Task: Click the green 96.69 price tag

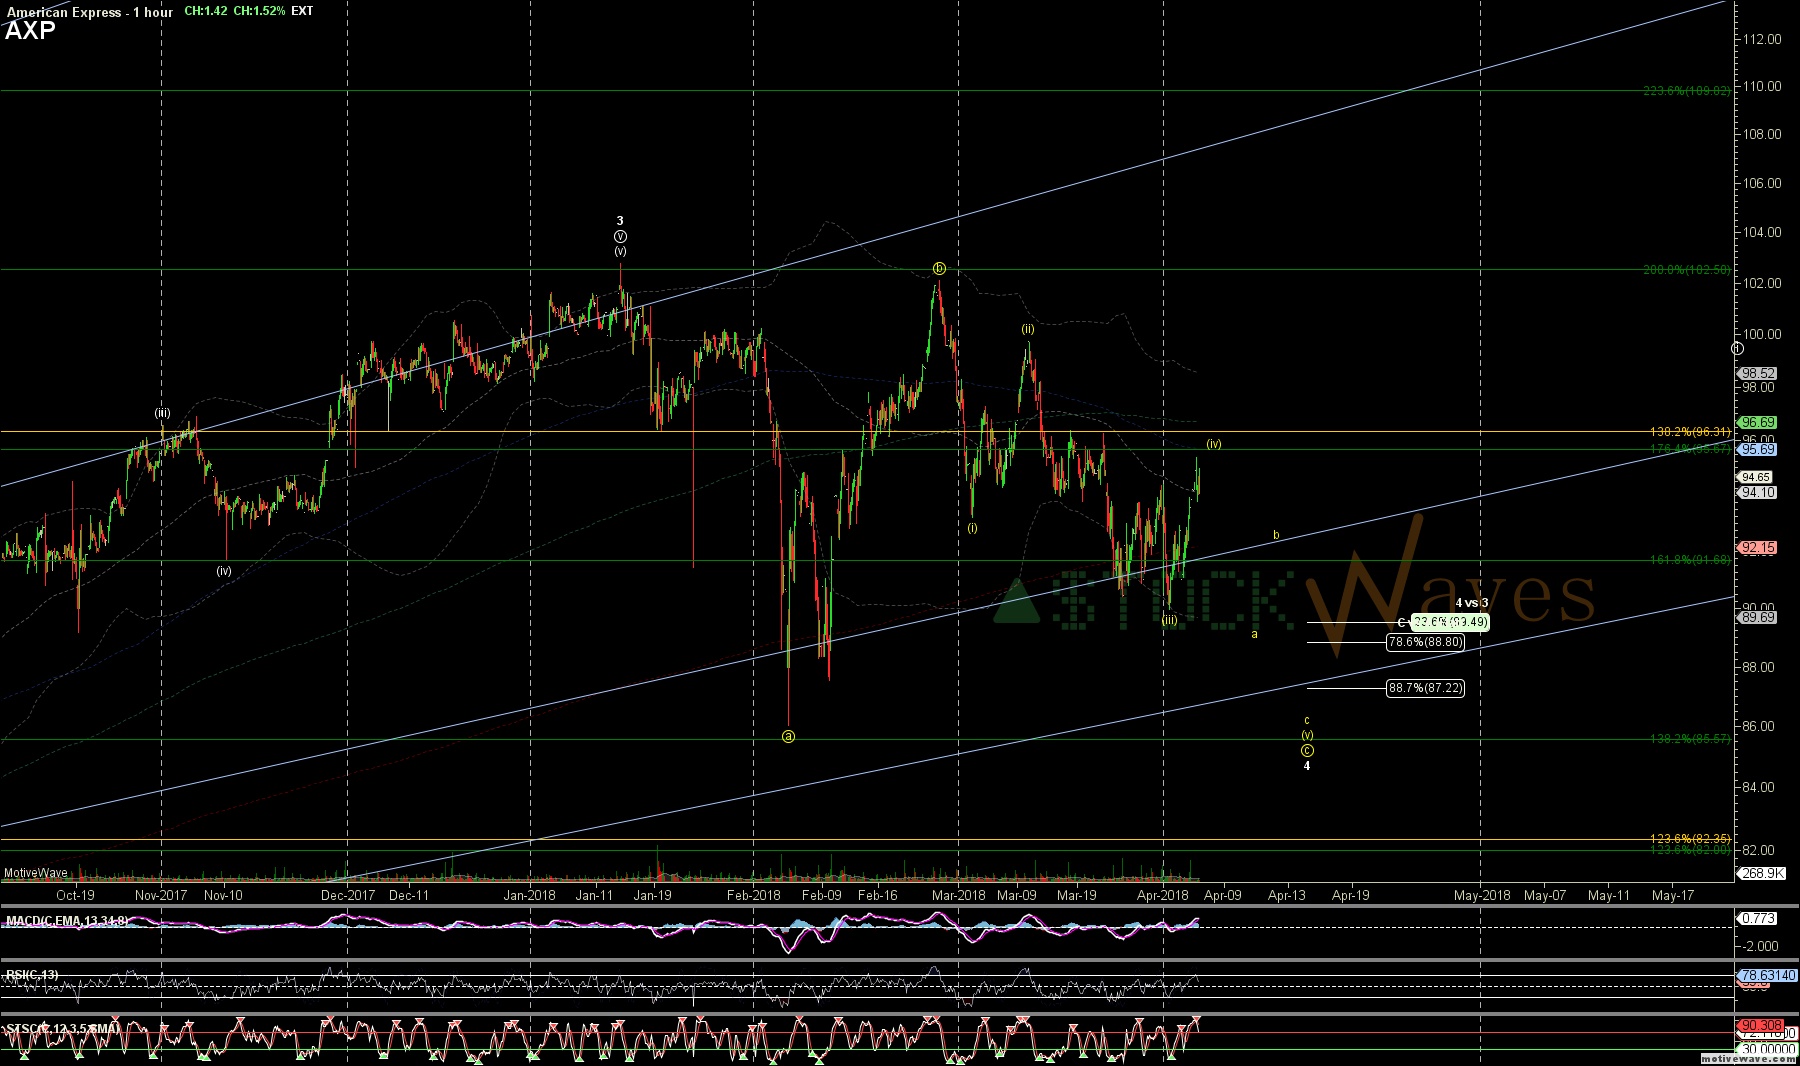Action: click(x=1758, y=423)
